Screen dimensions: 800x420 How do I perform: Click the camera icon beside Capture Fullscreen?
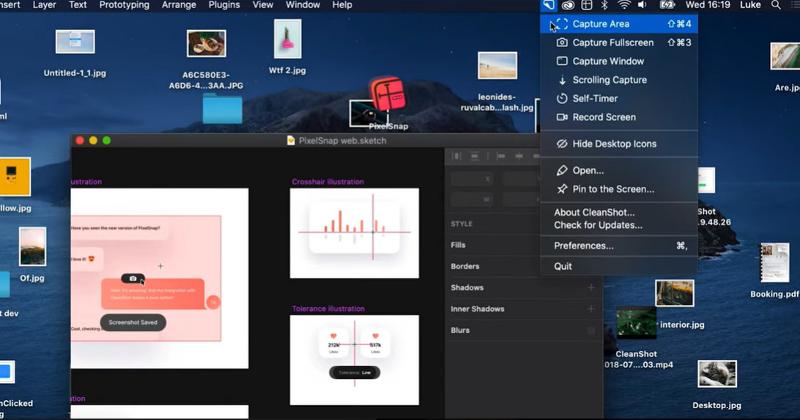pyautogui.click(x=562, y=42)
